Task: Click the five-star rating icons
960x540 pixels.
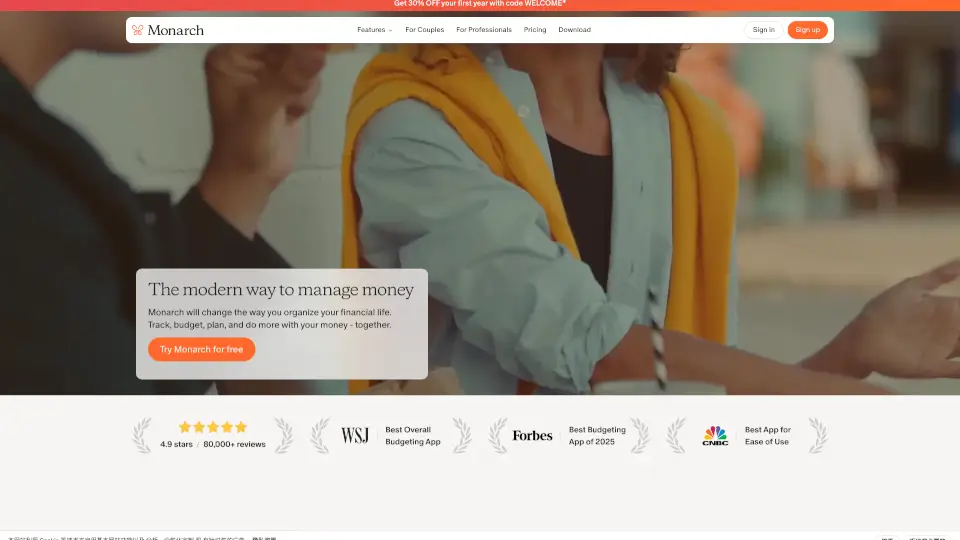Action: [212, 427]
